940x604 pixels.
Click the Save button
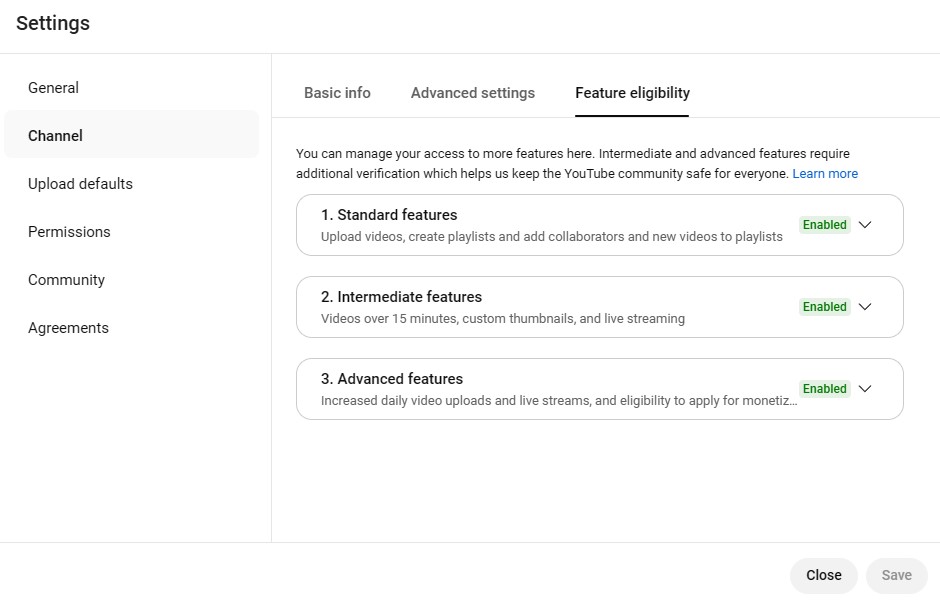click(896, 575)
